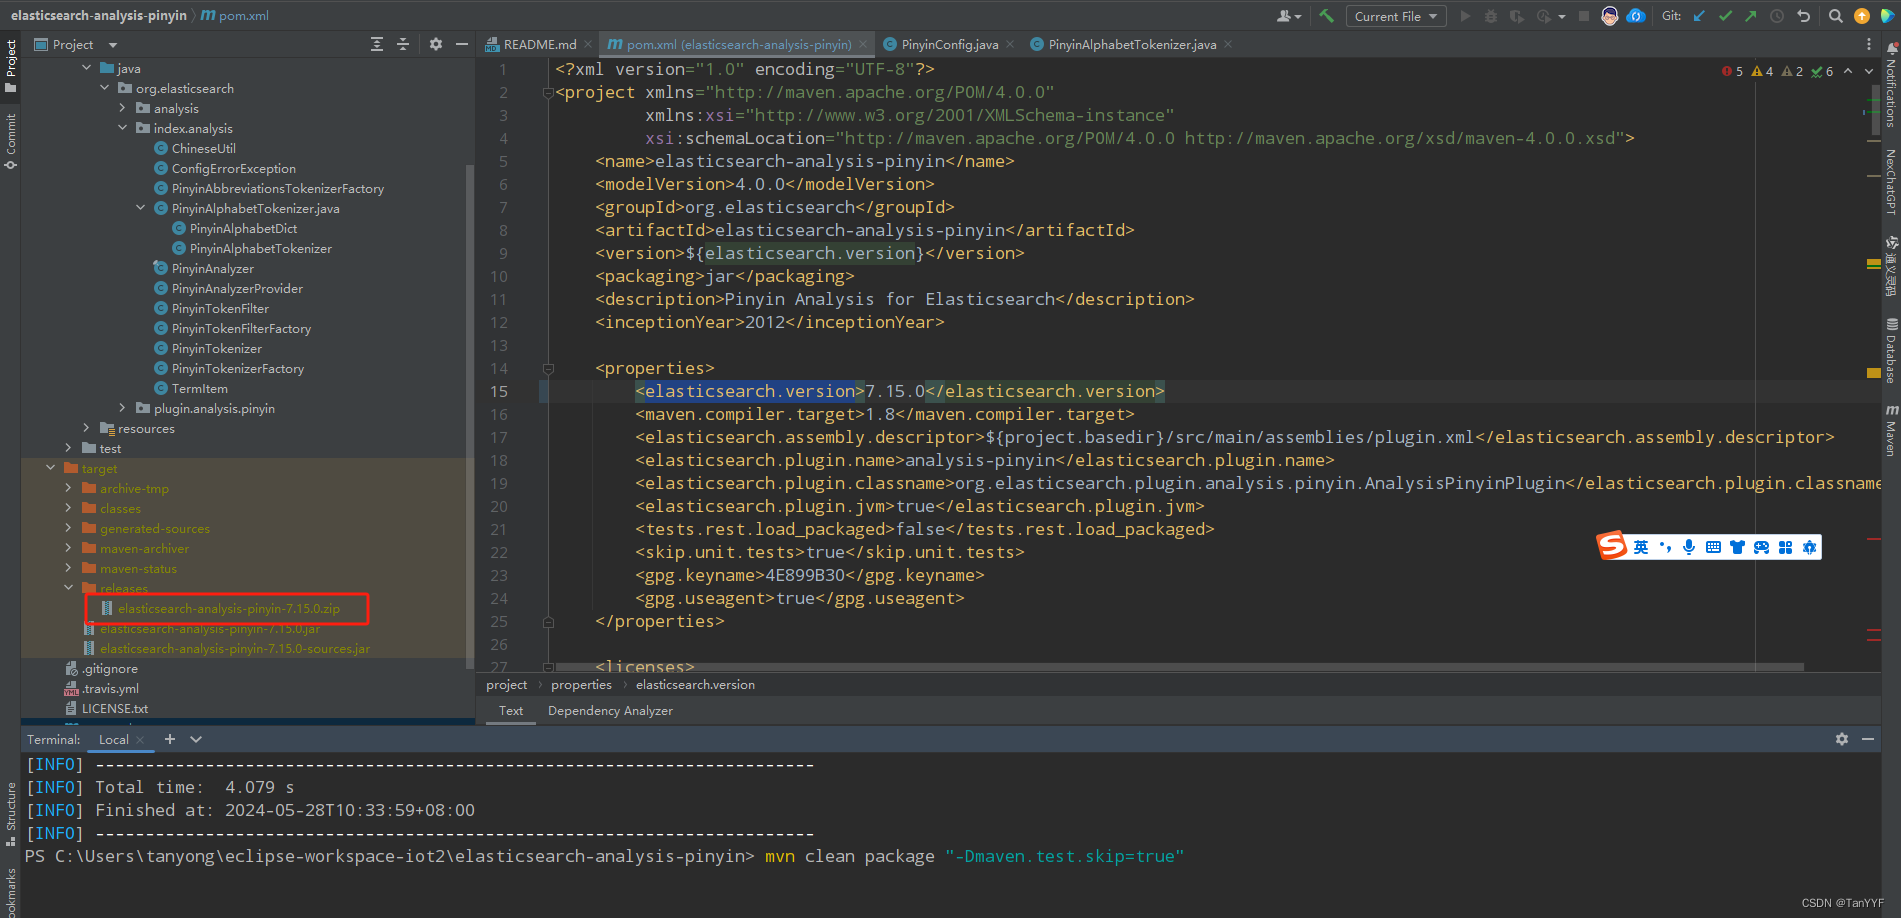Open editor tabs more-options menu
The image size is (1901, 918).
click(x=1869, y=44)
